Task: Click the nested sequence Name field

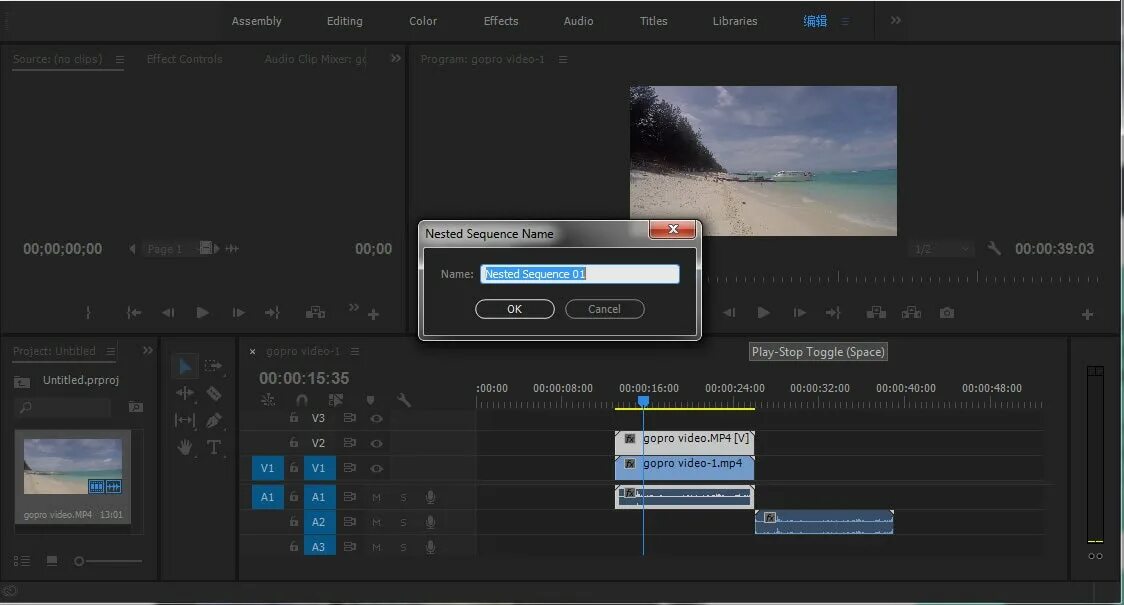Action: (580, 274)
